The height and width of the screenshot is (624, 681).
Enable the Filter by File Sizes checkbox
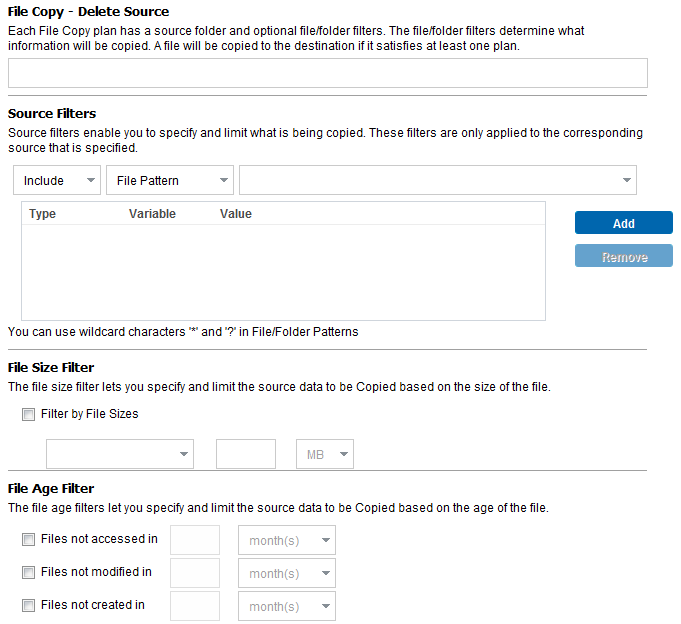pyautogui.click(x=29, y=414)
